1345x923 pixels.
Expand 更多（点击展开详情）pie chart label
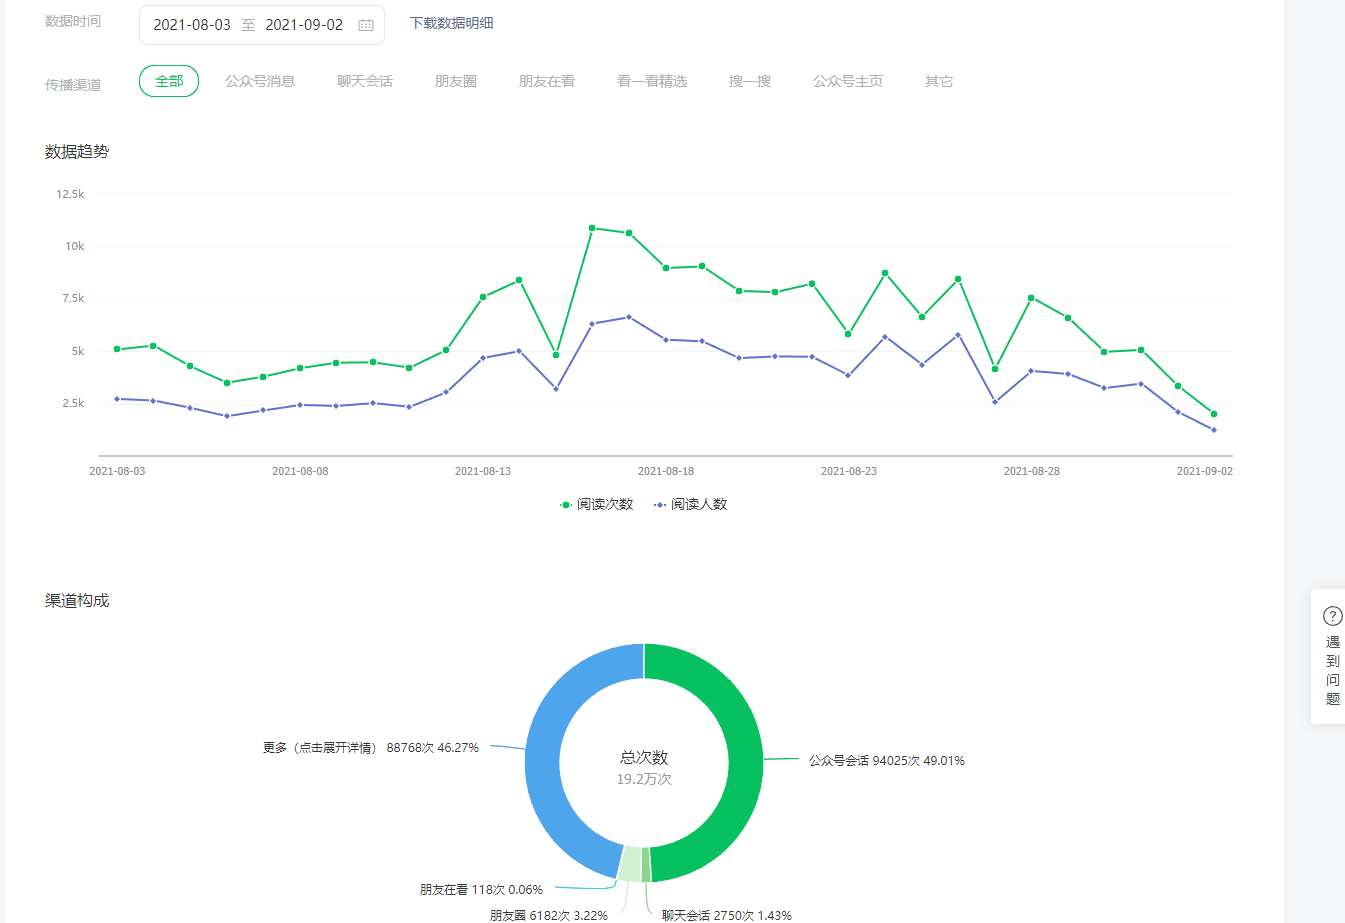(370, 748)
